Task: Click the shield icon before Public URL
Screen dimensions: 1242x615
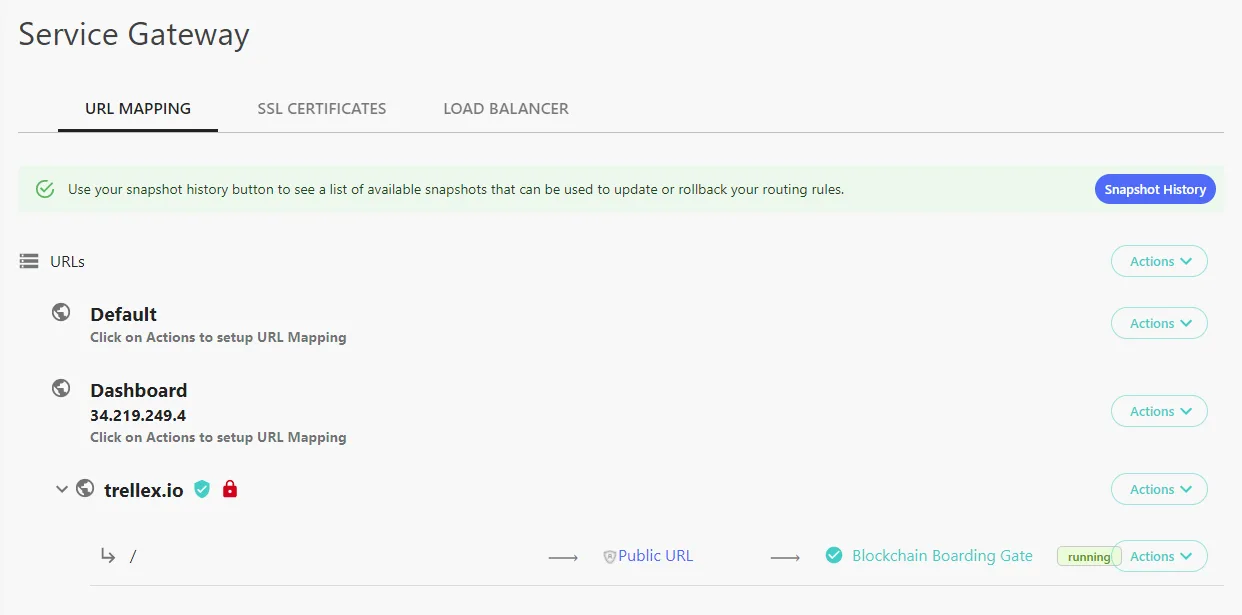Action: pos(609,556)
